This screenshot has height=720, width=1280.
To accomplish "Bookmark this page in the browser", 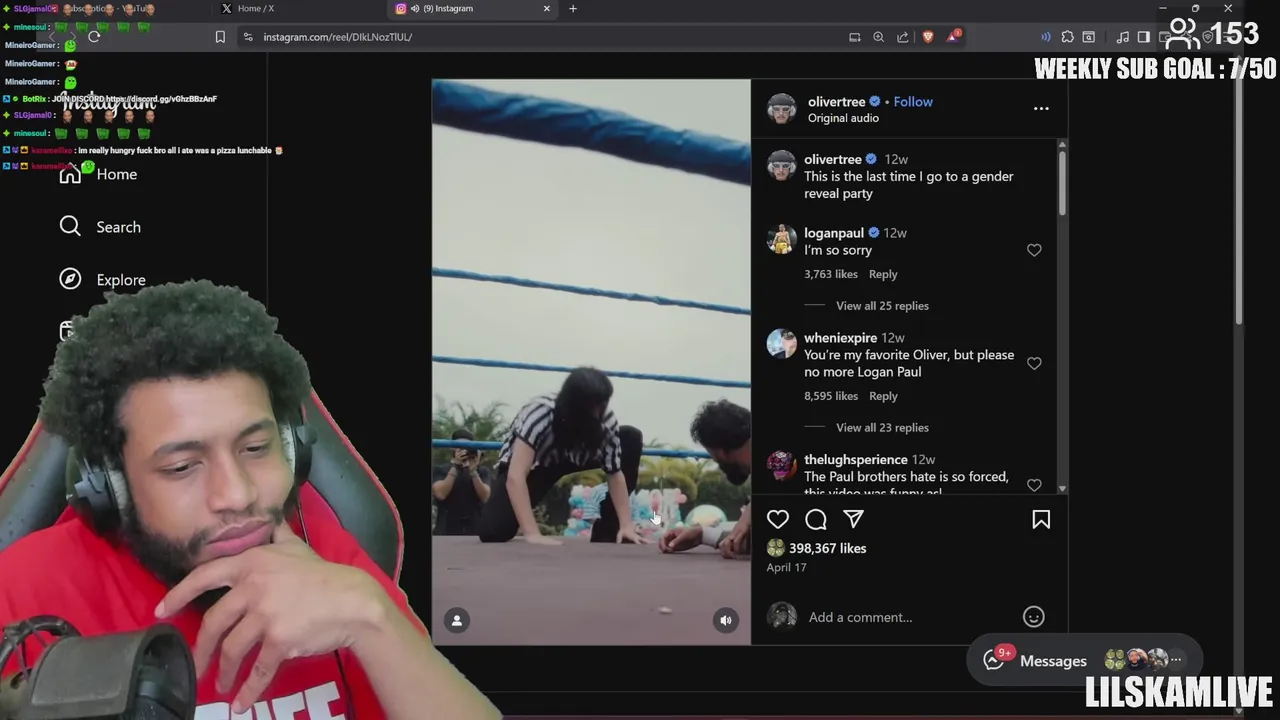I will [220, 37].
